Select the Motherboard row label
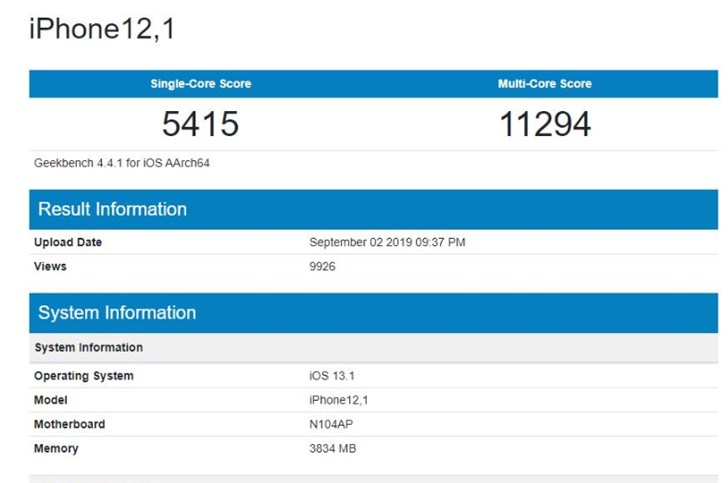 point(69,424)
